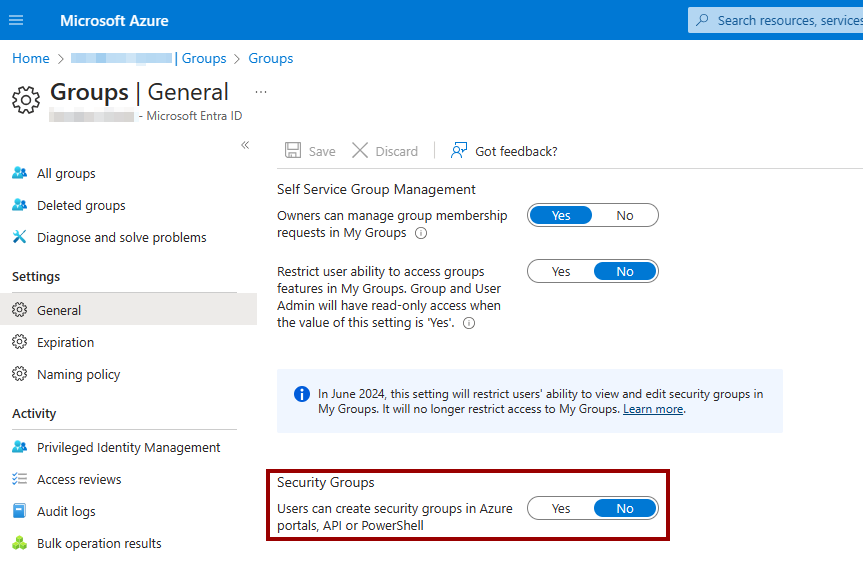Go to Home breadcrumb

[x=31, y=58]
